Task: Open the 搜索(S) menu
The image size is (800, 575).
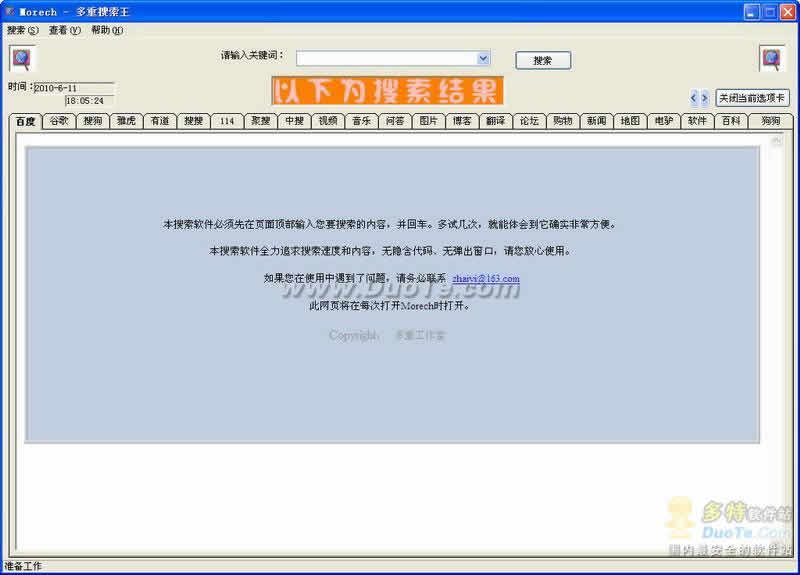Action: tap(22, 31)
